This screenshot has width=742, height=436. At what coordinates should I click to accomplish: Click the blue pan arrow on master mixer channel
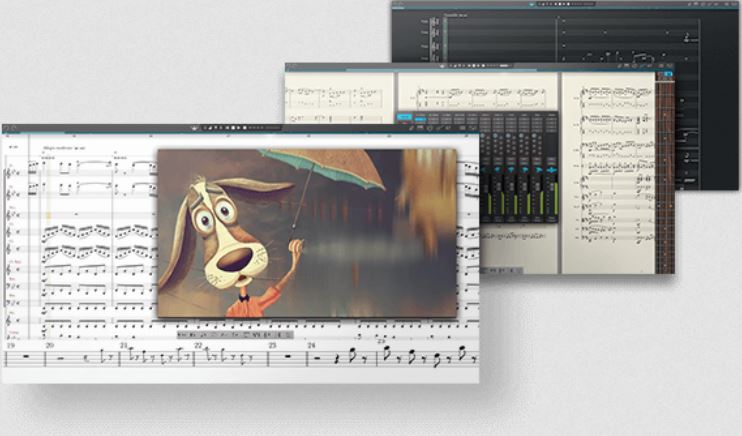pos(552,169)
